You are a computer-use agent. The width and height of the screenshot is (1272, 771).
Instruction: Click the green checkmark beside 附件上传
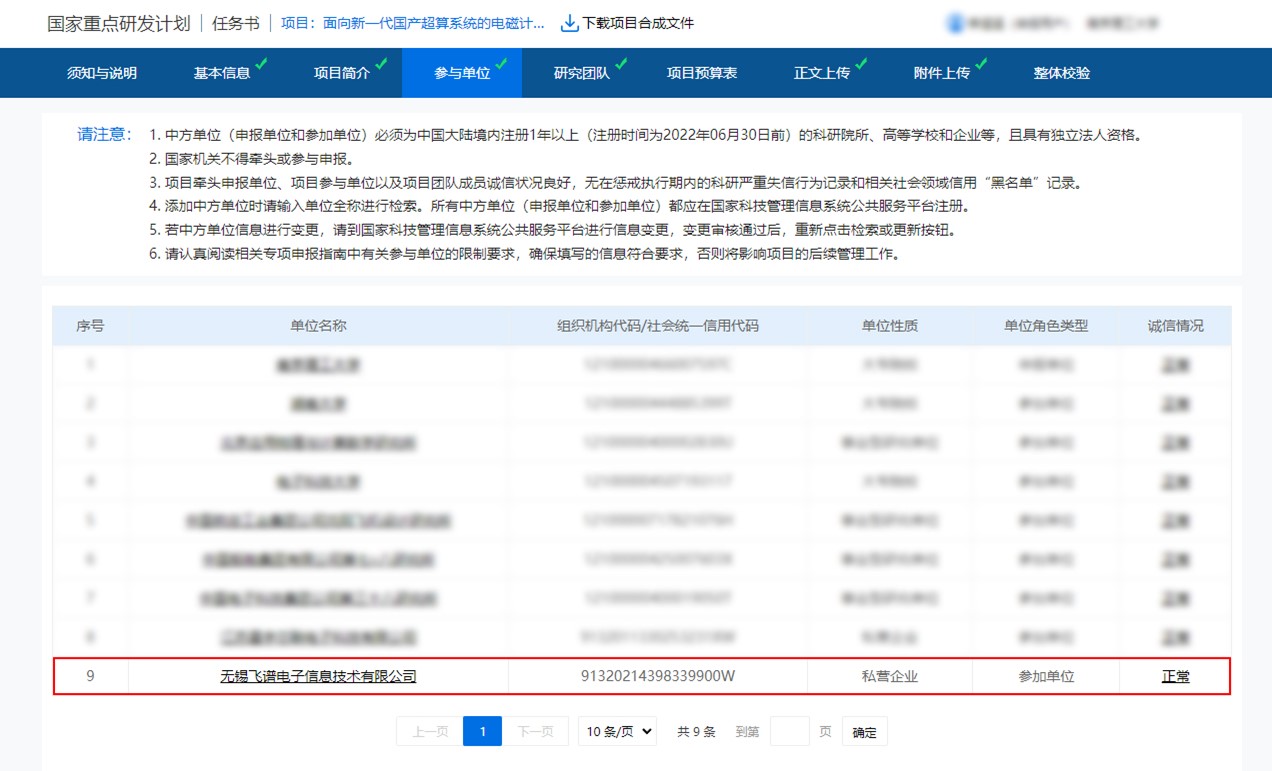[981, 64]
